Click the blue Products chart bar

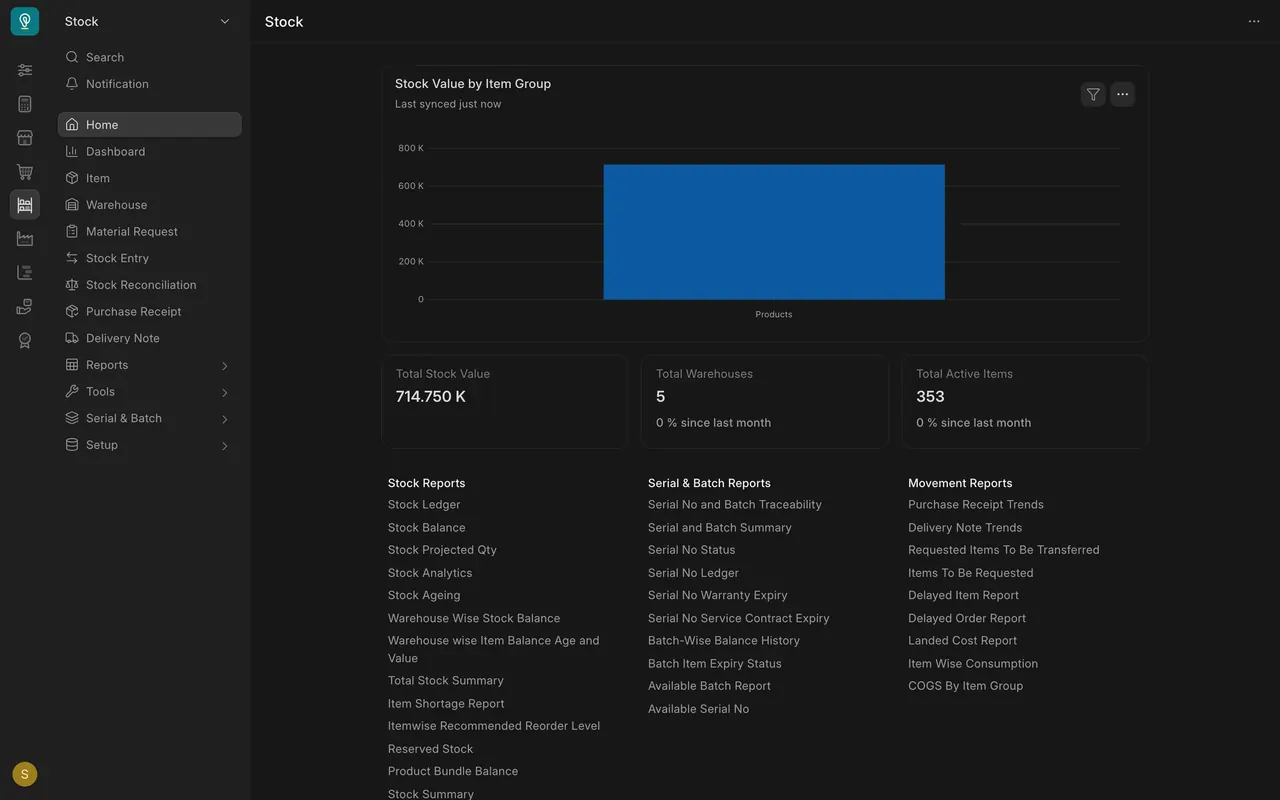[x=774, y=232]
